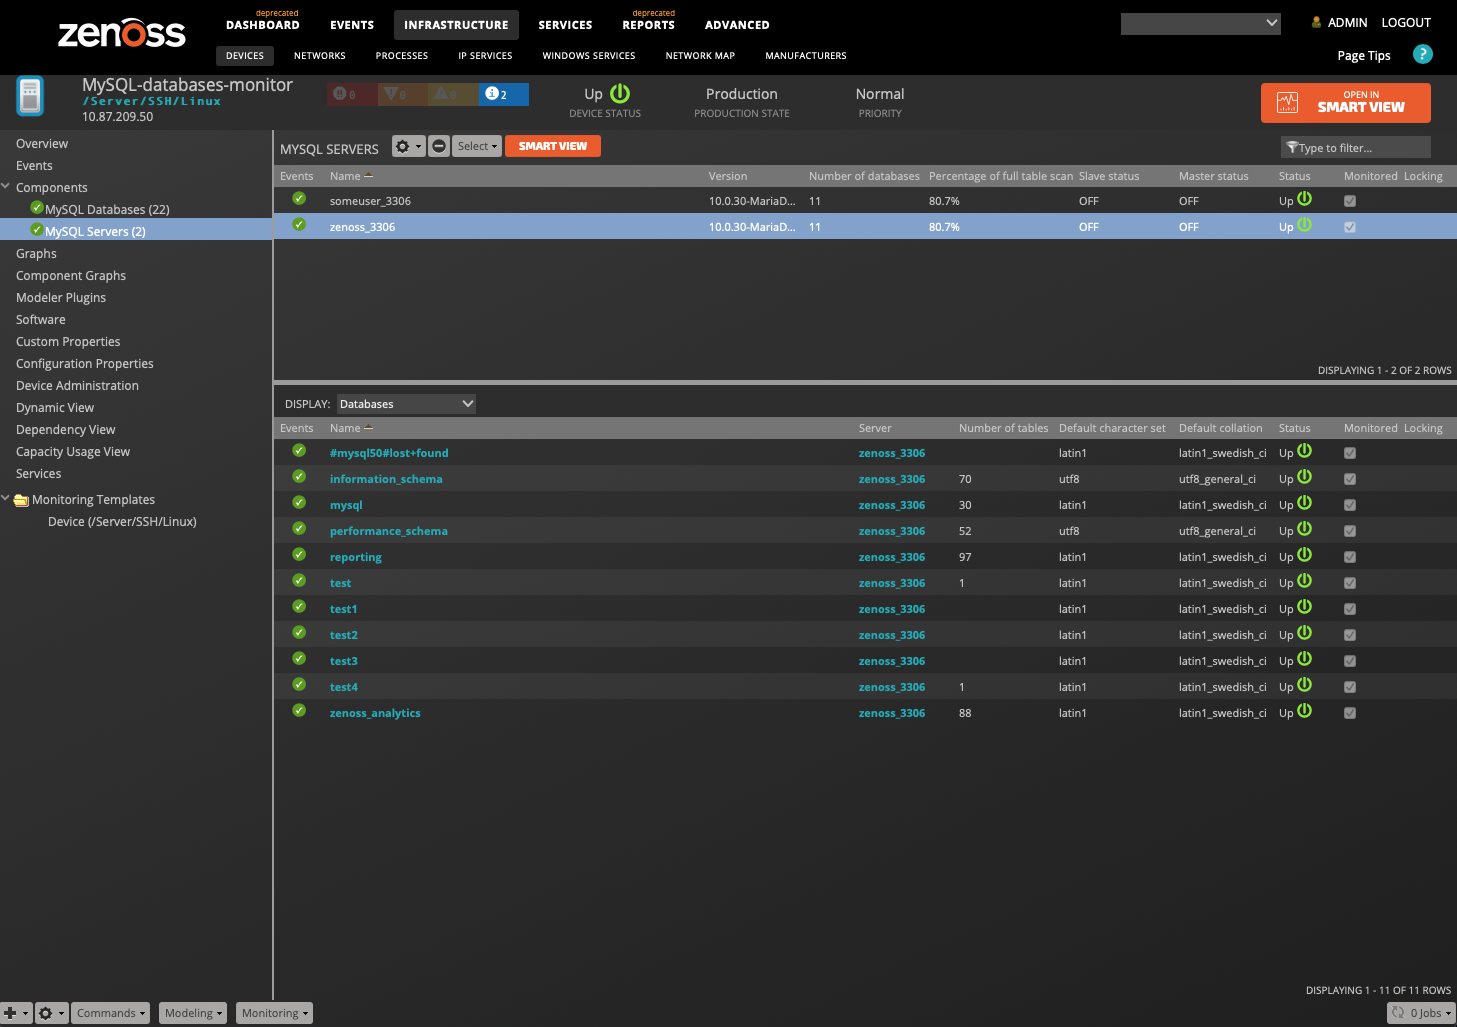Open the Modeling dropdown menu
The width and height of the screenshot is (1457, 1027).
point(193,1013)
